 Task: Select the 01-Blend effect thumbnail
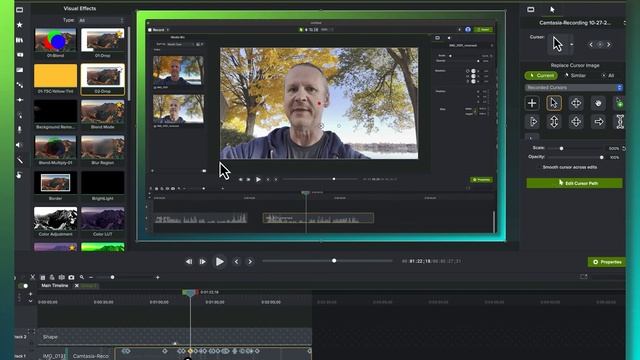(x=56, y=40)
